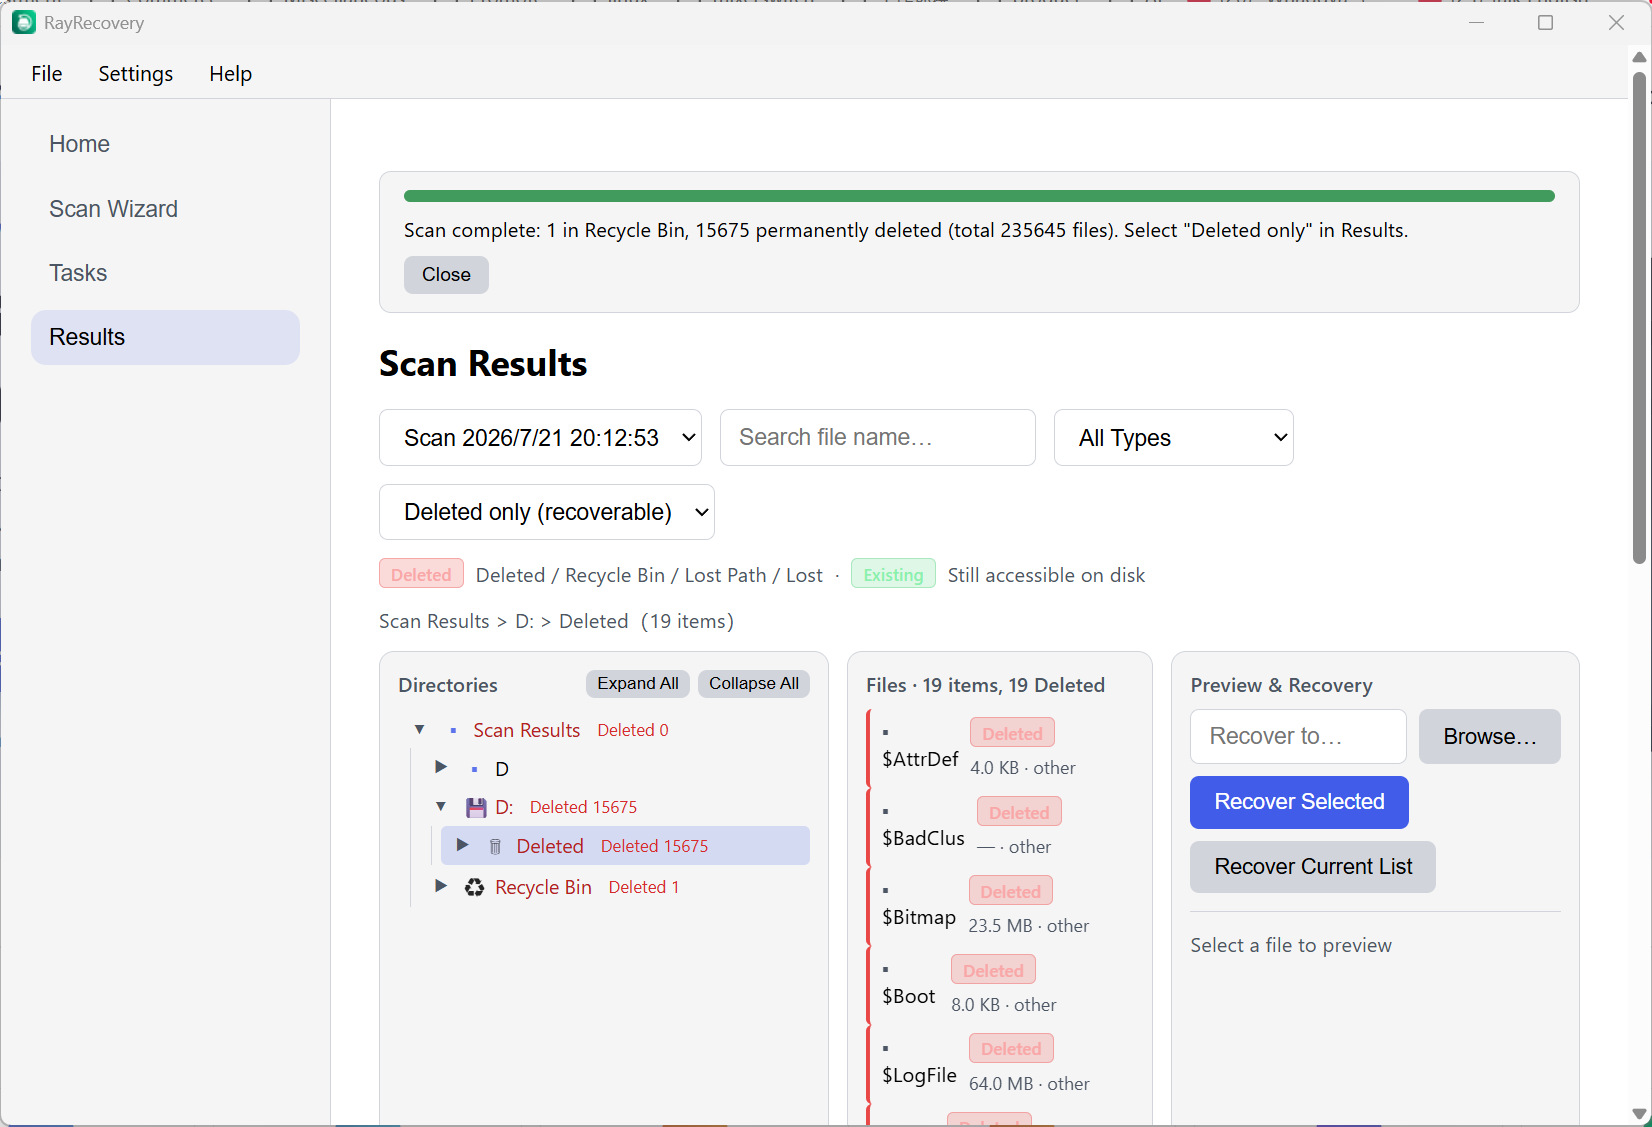Maximize the RayRecovery window
Screen dimensions: 1652x1127
point(1545,22)
